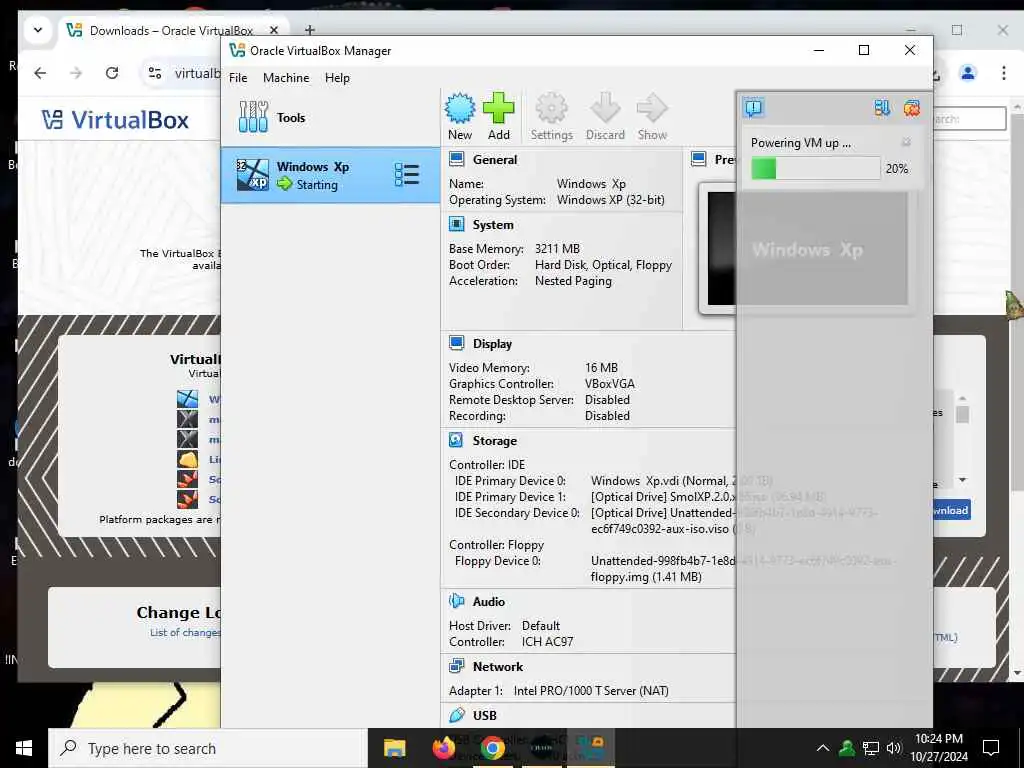Click the taskbar search box
The width and height of the screenshot is (1024, 768).
tap(208, 748)
